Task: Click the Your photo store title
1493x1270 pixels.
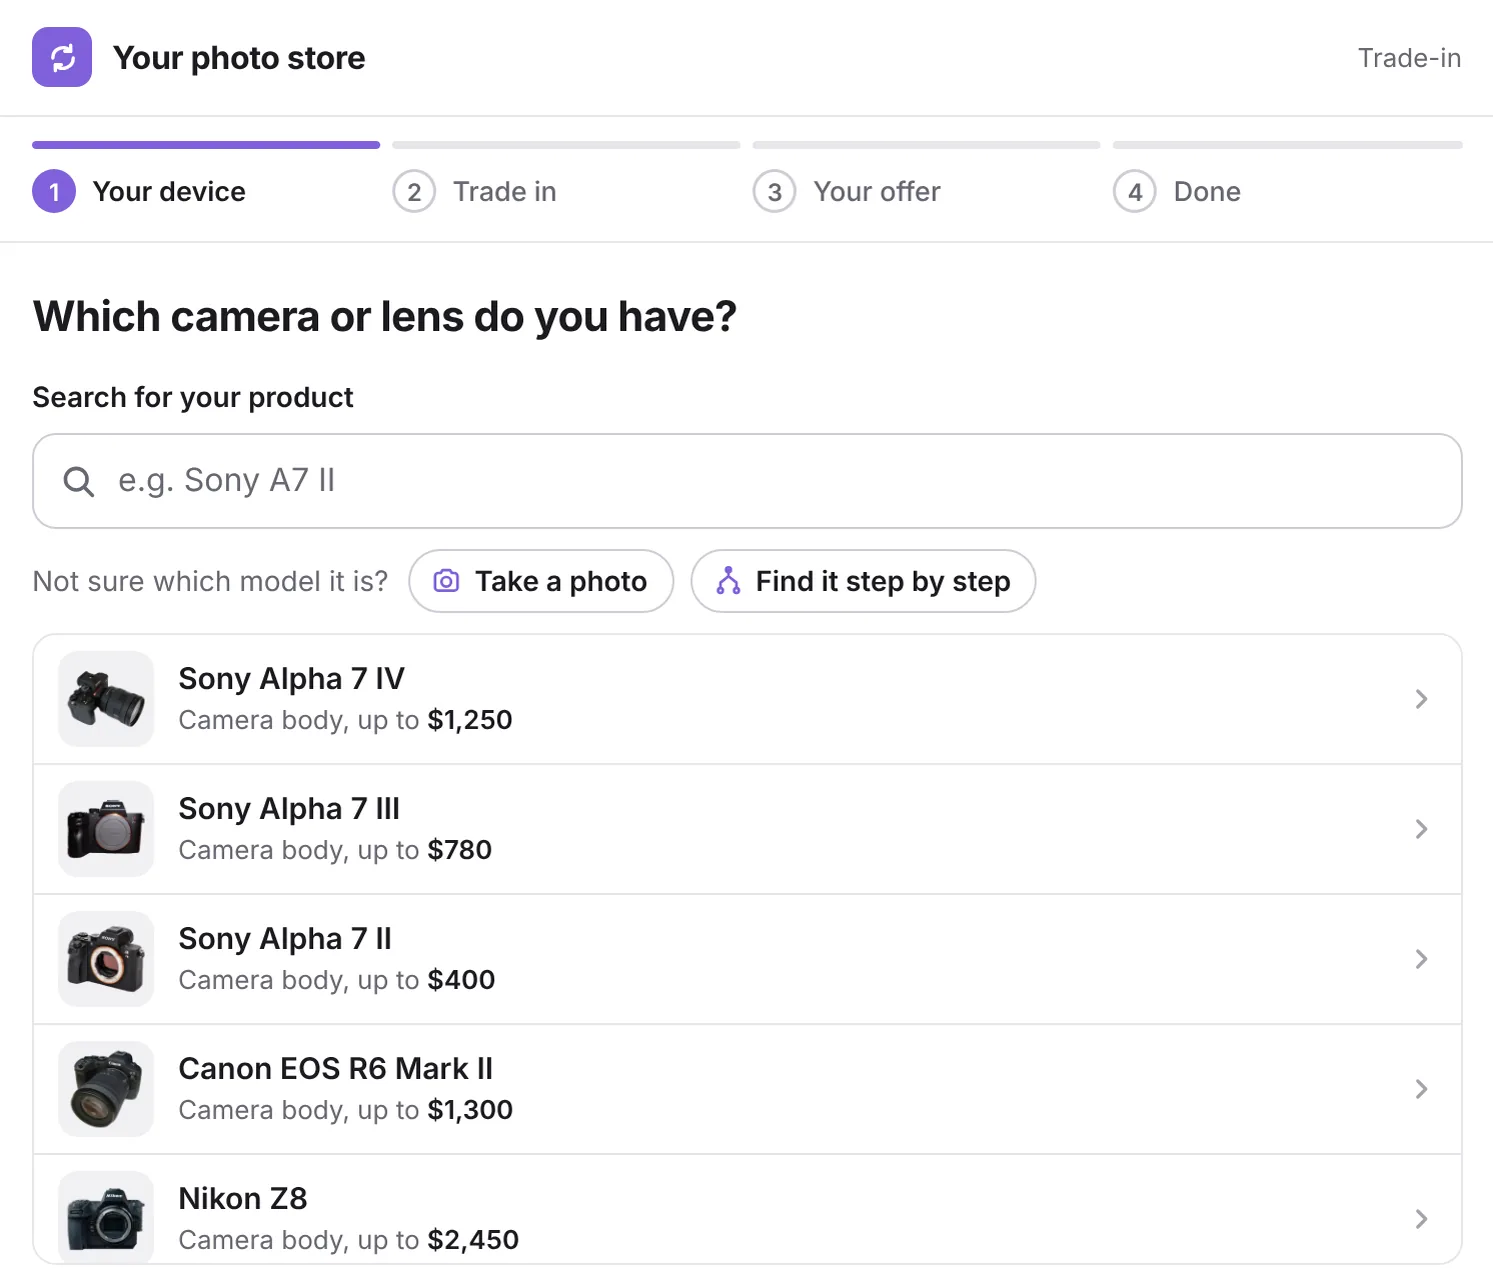Action: [x=239, y=58]
